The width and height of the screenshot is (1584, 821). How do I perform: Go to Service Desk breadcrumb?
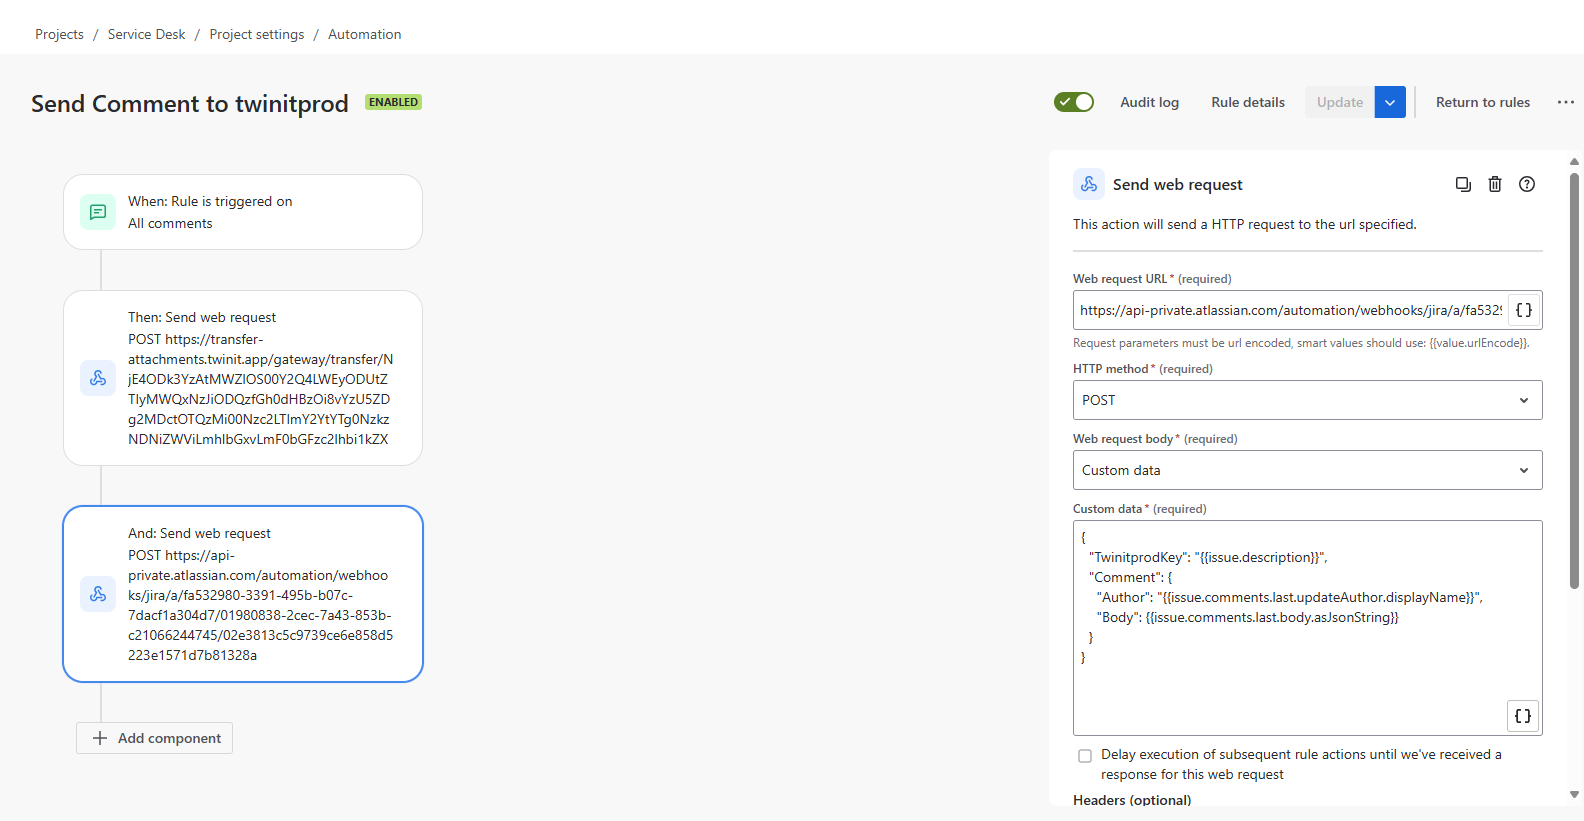click(146, 34)
